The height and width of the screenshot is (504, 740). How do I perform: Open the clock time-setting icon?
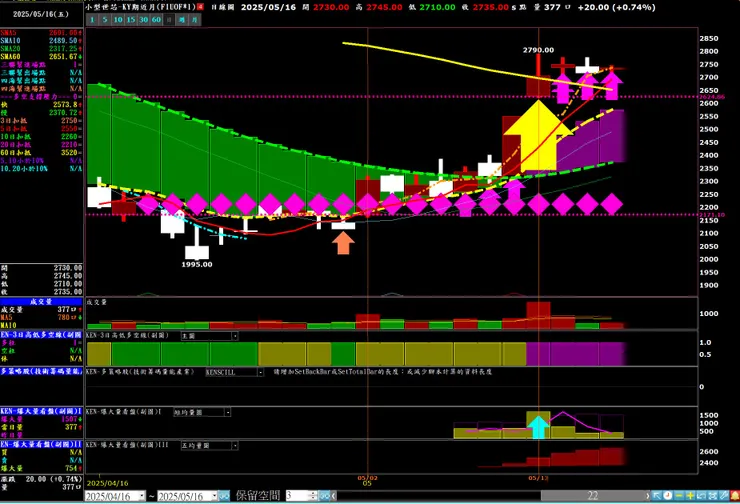668,496
